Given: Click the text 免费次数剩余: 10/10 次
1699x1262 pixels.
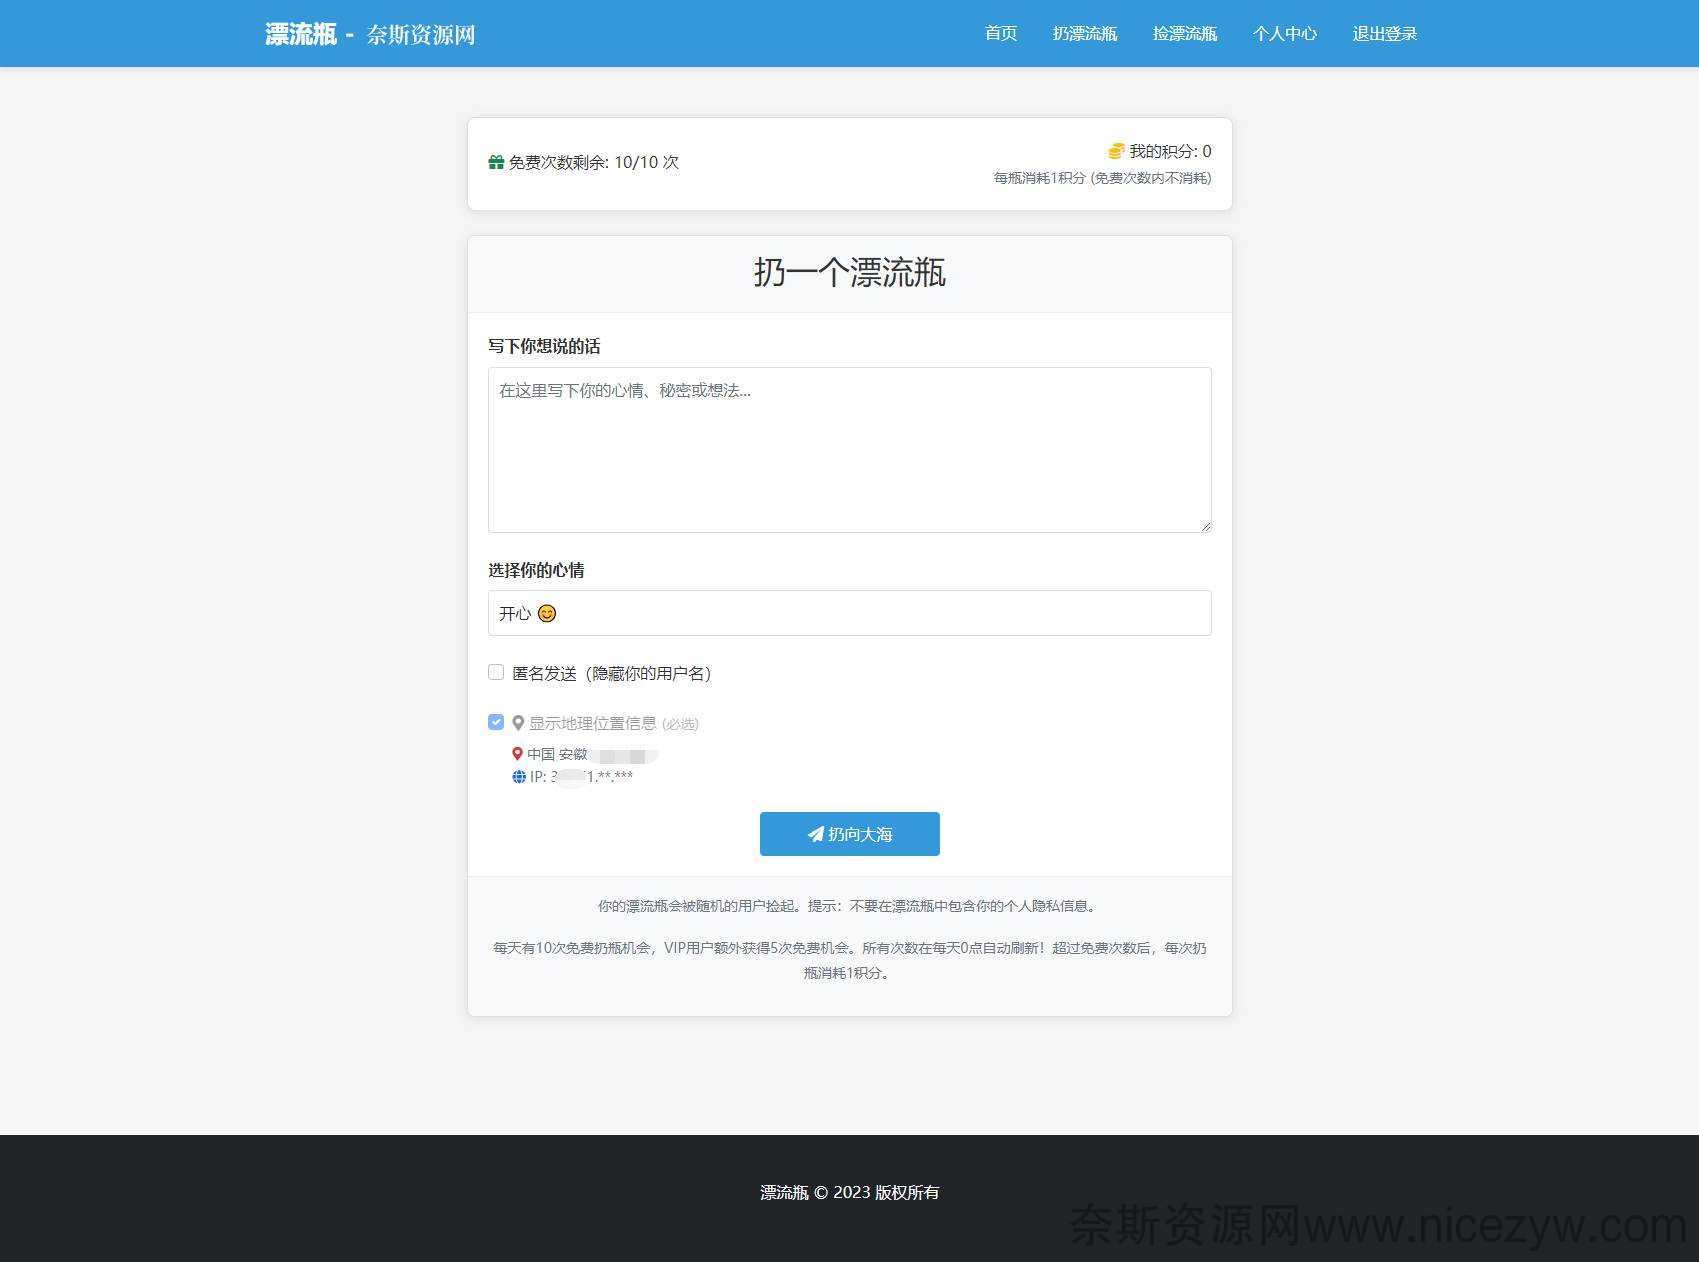Looking at the screenshot, I should click(593, 162).
